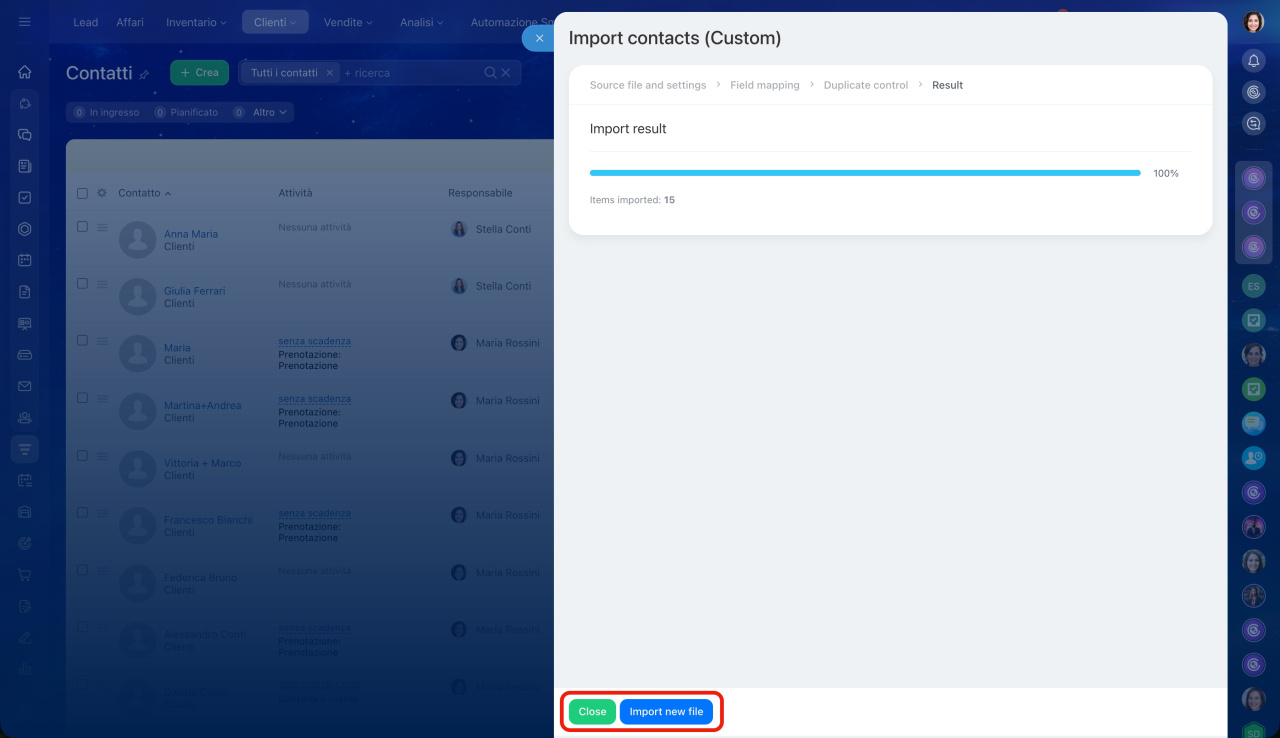Close the import side panel with X
The image size is (1280, 738).
(x=539, y=38)
